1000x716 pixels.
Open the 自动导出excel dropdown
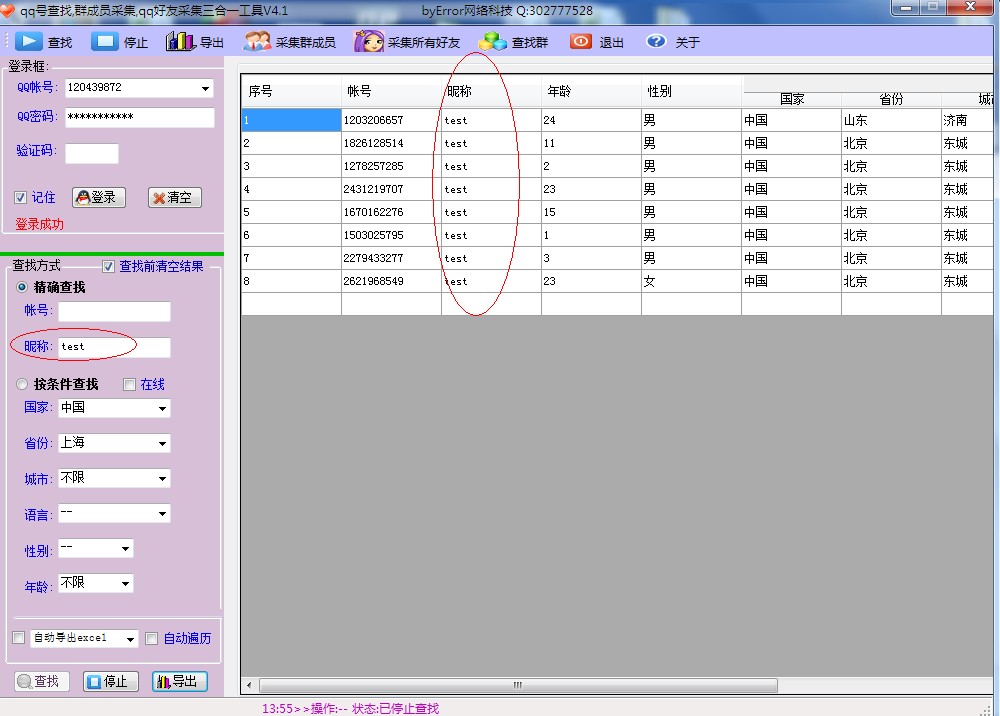point(130,639)
